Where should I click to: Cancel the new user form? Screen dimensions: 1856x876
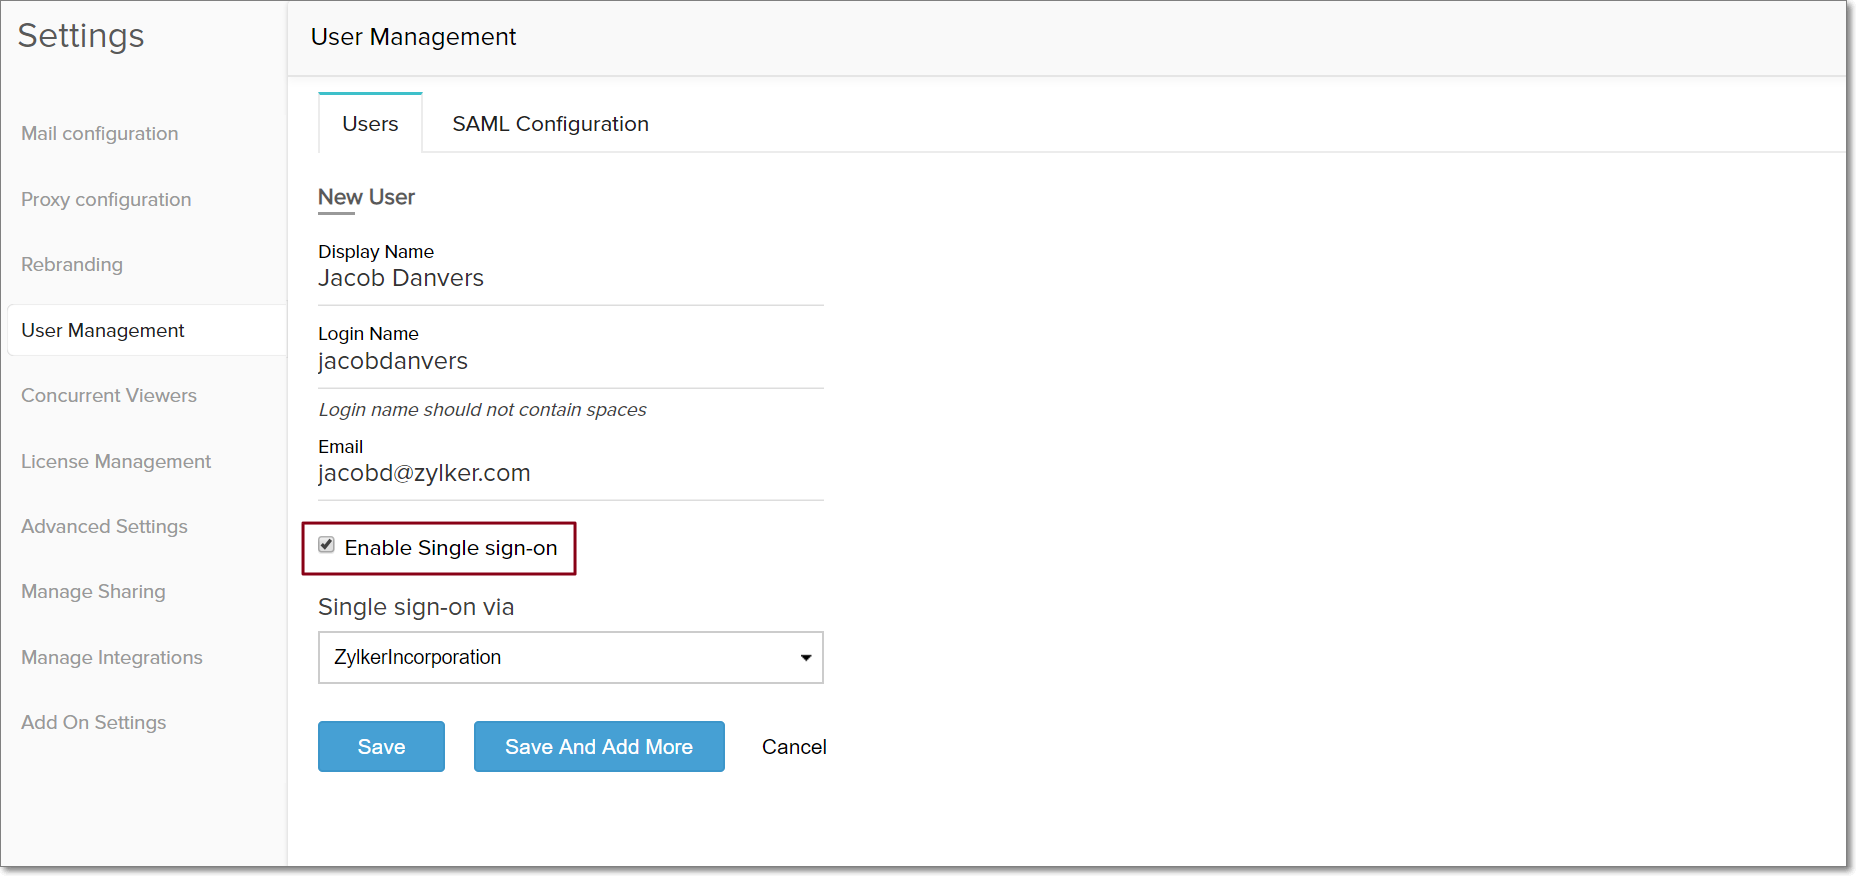coord(794,747)
